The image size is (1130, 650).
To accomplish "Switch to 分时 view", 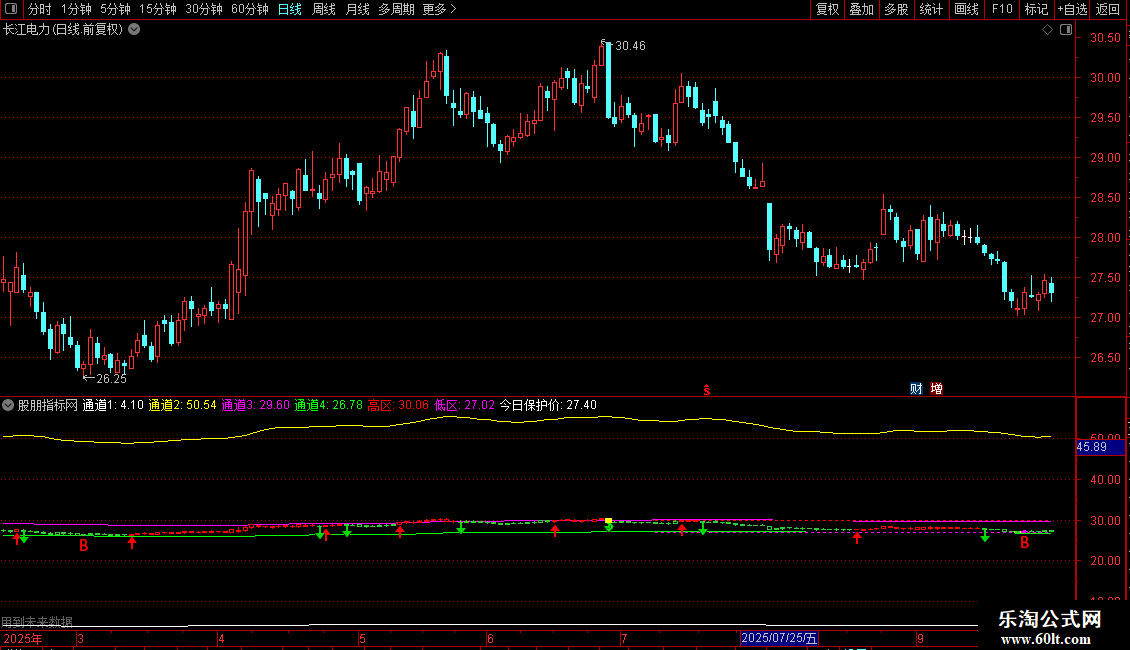I will pyautogui.click(x=40, y=9).
